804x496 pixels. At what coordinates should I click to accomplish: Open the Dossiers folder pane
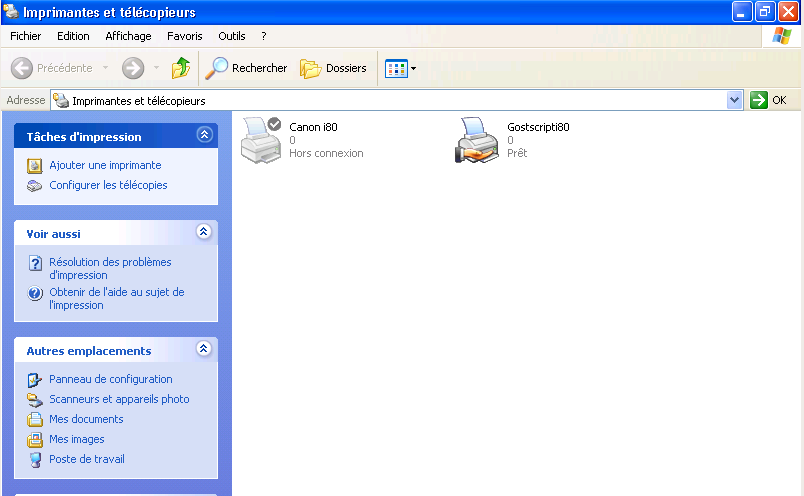(333, 68)
